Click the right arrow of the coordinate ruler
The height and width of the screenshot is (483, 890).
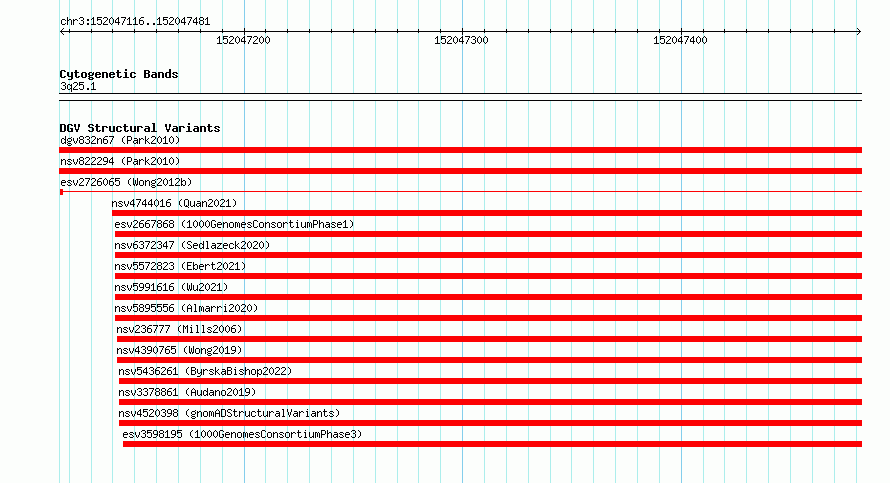[859, 32]
